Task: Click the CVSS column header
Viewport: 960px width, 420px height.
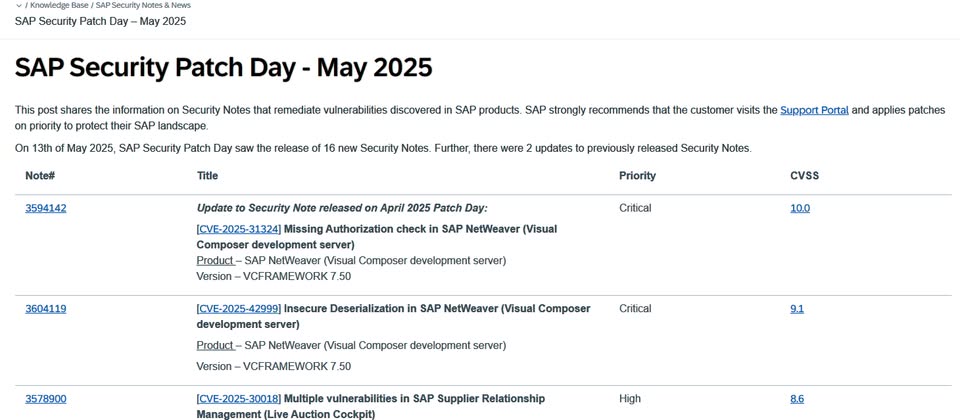Action: (804, 176)
